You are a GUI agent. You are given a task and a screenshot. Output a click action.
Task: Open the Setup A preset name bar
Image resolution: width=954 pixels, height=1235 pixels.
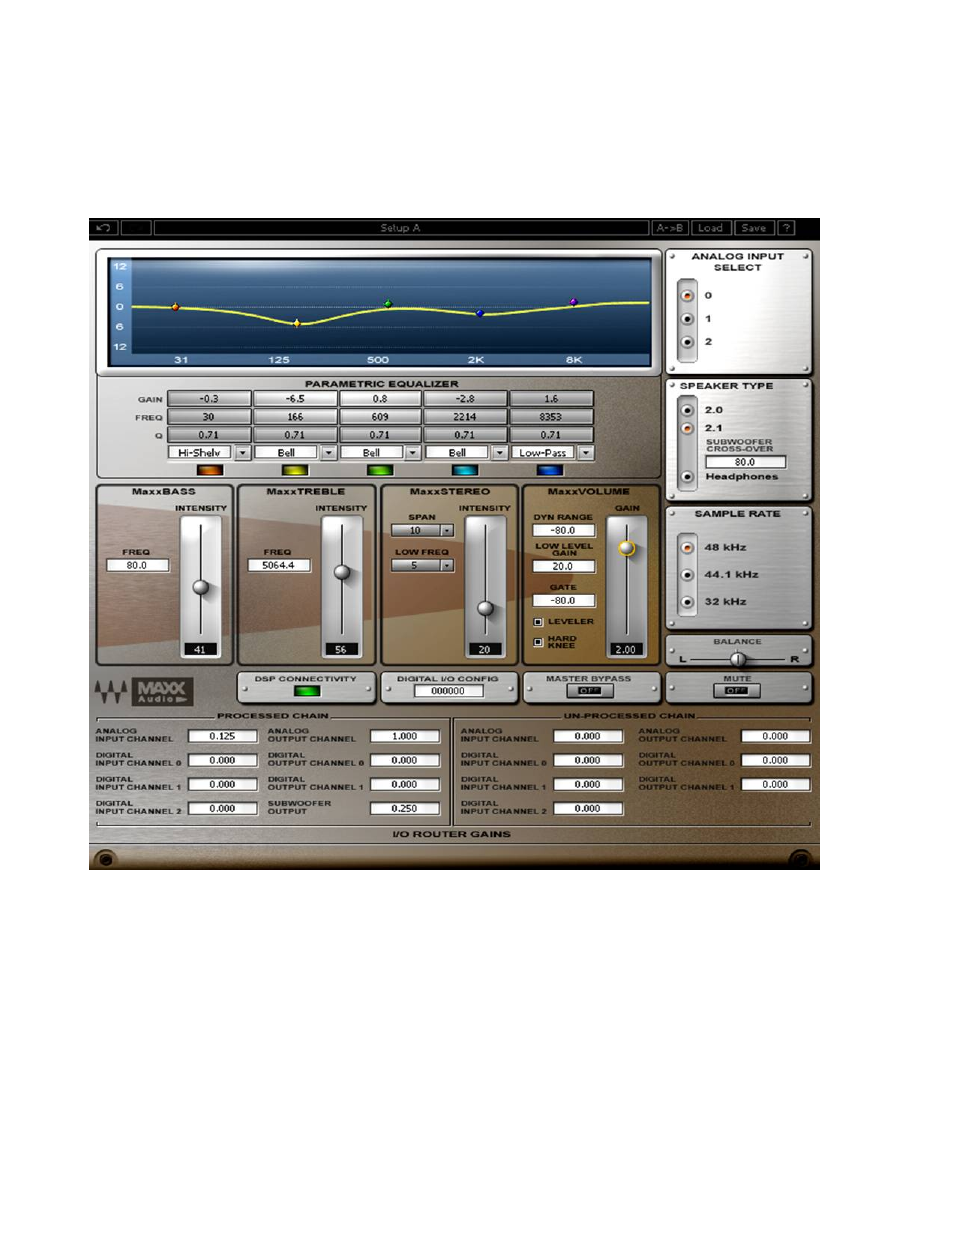click(x=401, y=228)
